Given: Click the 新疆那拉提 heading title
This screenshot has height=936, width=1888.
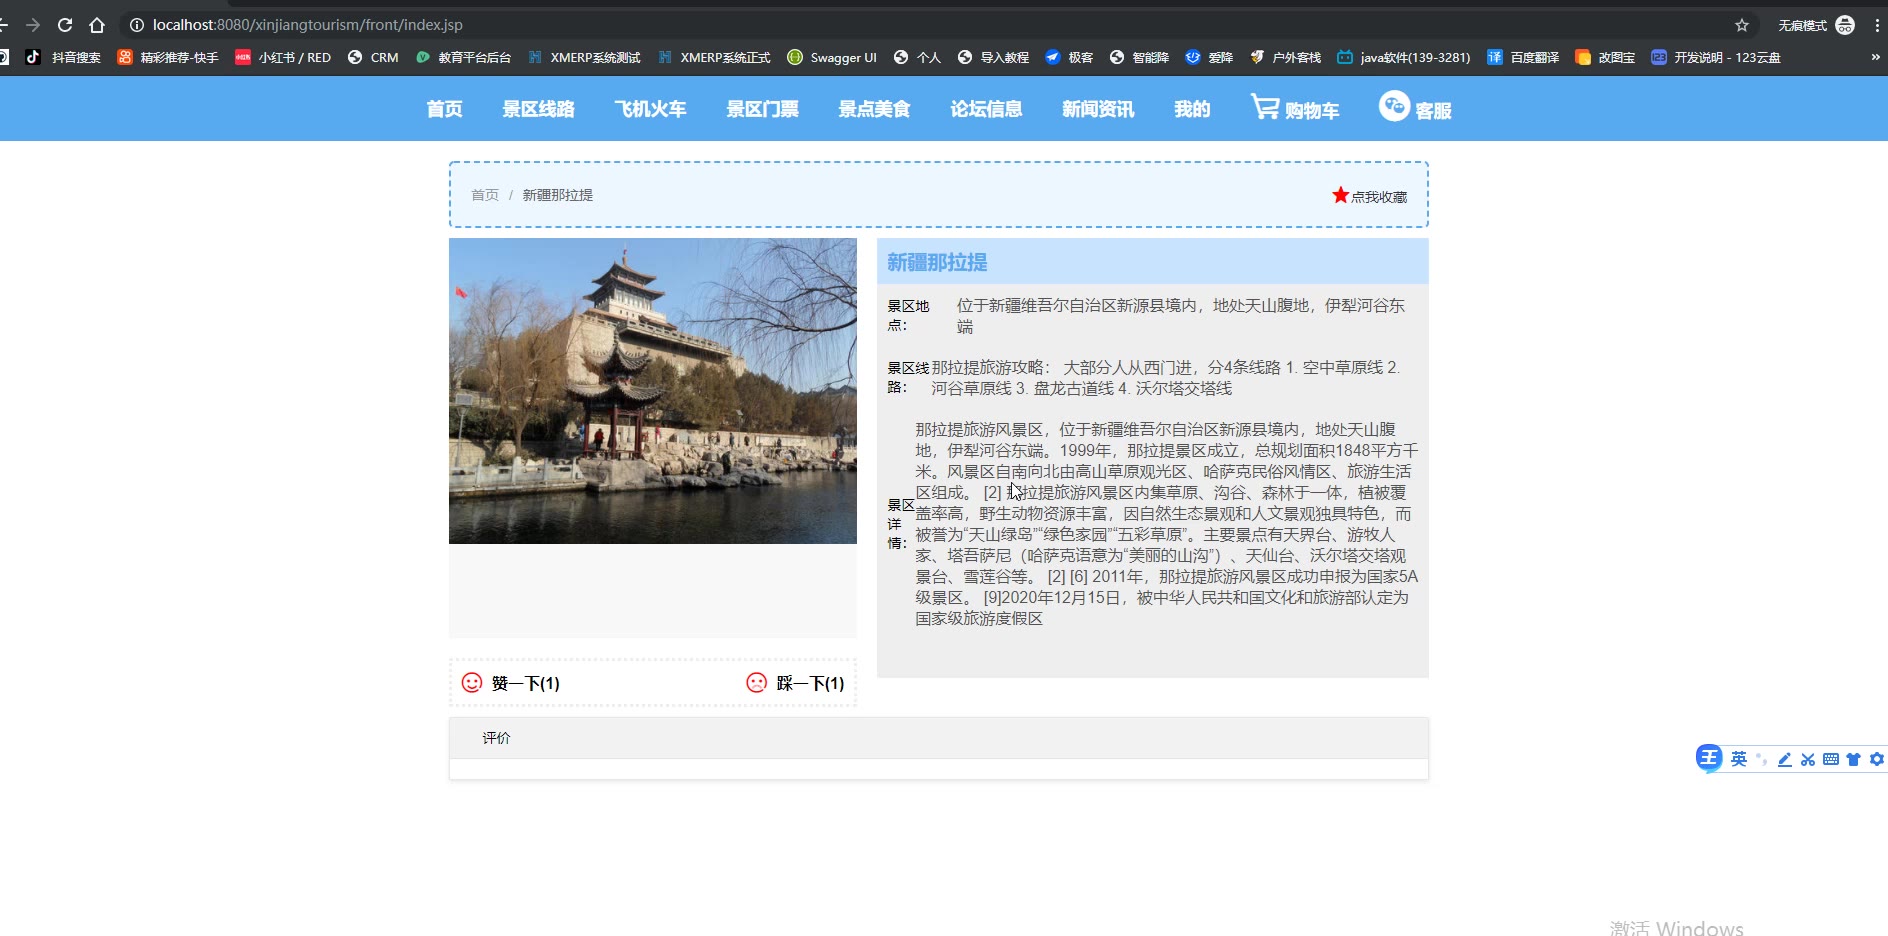Looking at the screenshot, I should [937, 262].
